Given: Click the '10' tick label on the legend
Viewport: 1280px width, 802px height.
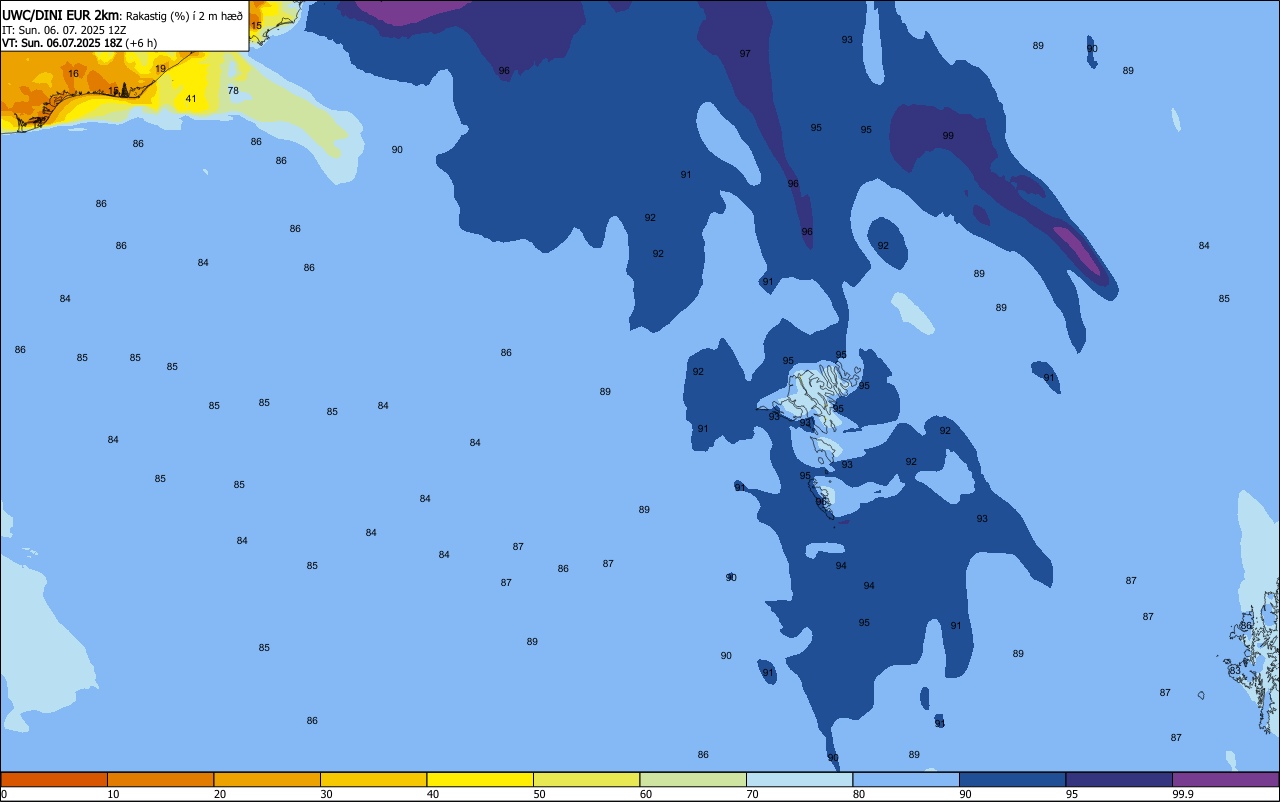Looking at the screenshot, I should point(113,794).
